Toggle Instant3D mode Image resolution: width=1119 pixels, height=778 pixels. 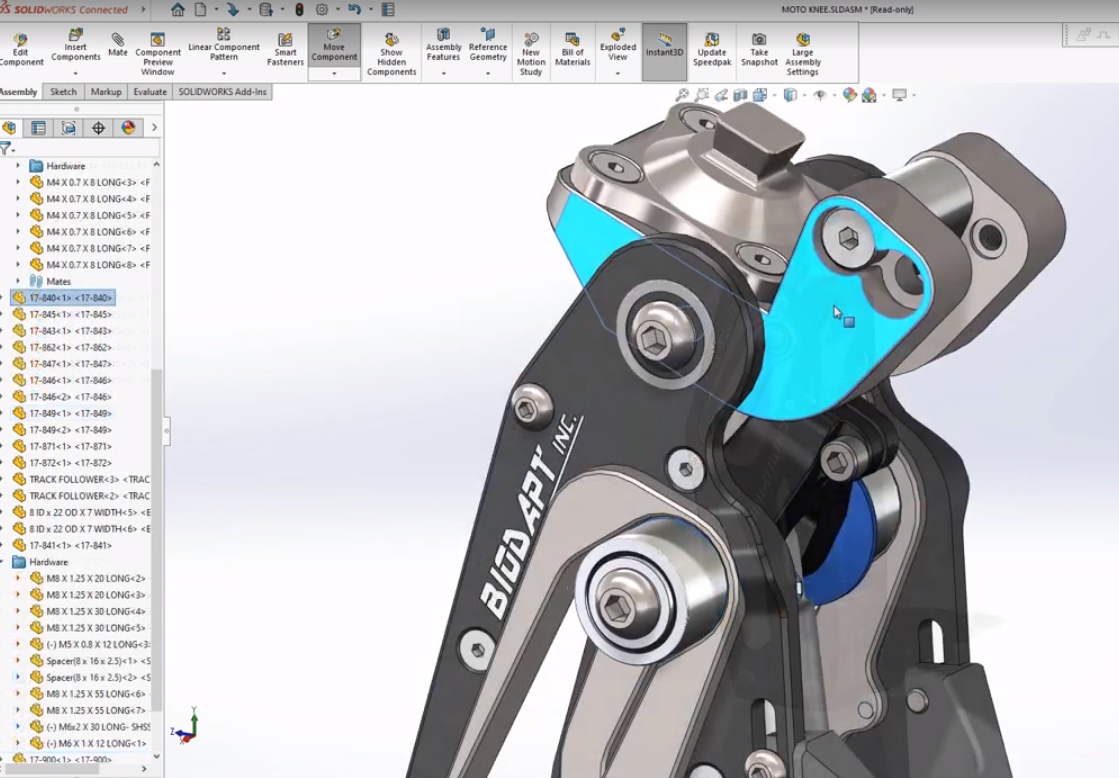pyautogui.click(x=666, y=47)
